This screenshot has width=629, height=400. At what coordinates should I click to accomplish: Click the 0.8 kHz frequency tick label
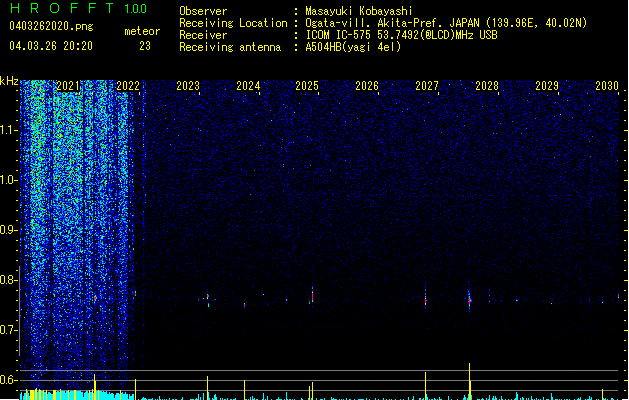[8, 280]
